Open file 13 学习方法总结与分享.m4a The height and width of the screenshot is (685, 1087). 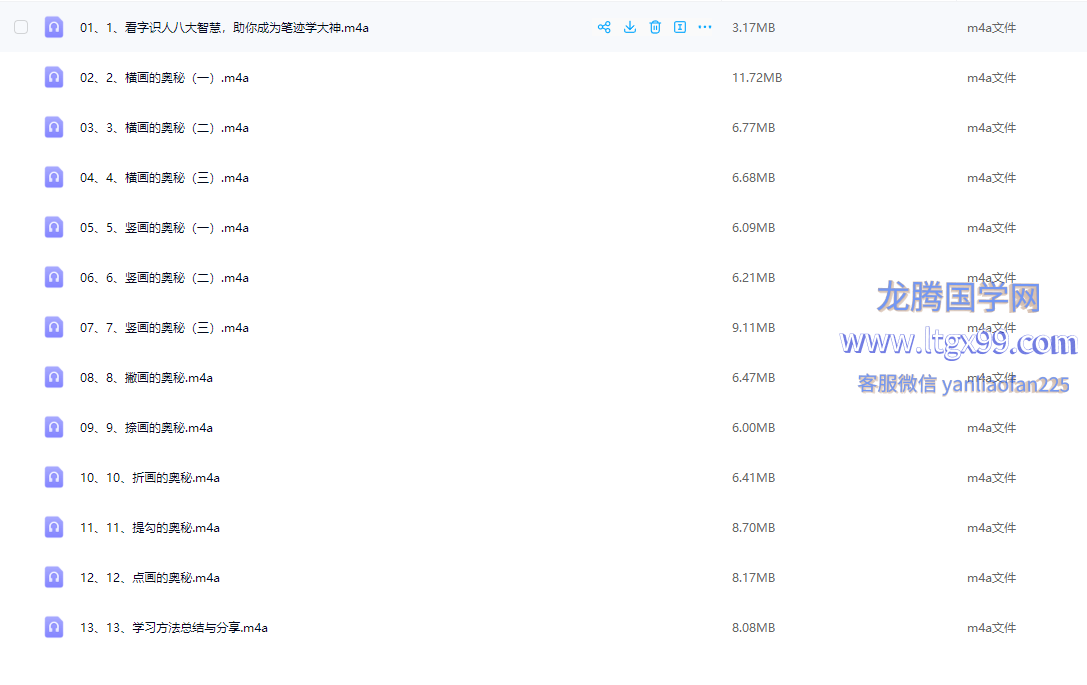(174, 628)
